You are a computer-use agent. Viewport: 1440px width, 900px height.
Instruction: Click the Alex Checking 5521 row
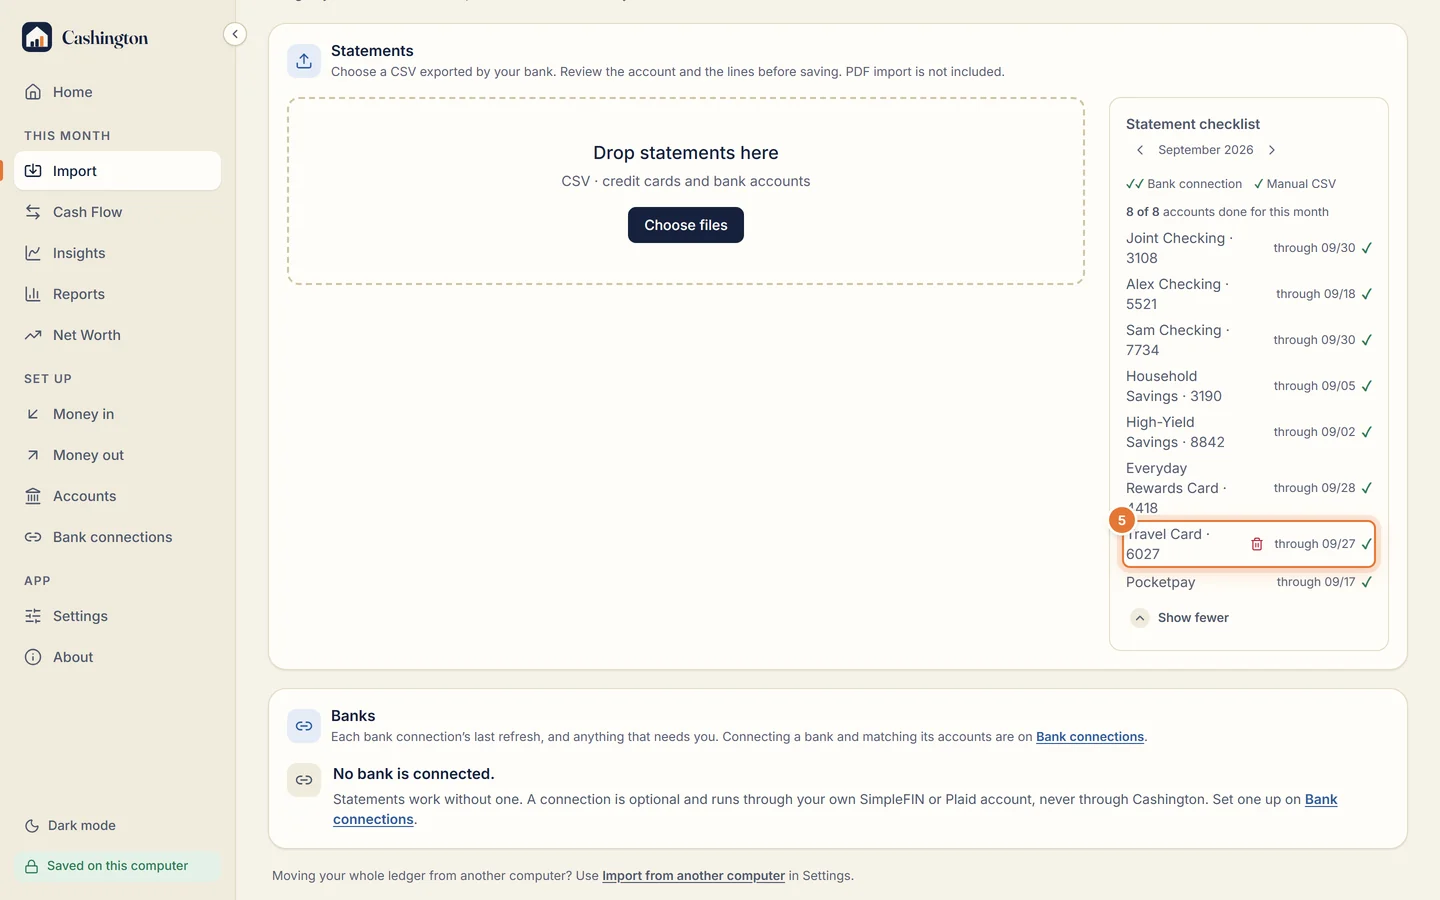click(1249, 294)
